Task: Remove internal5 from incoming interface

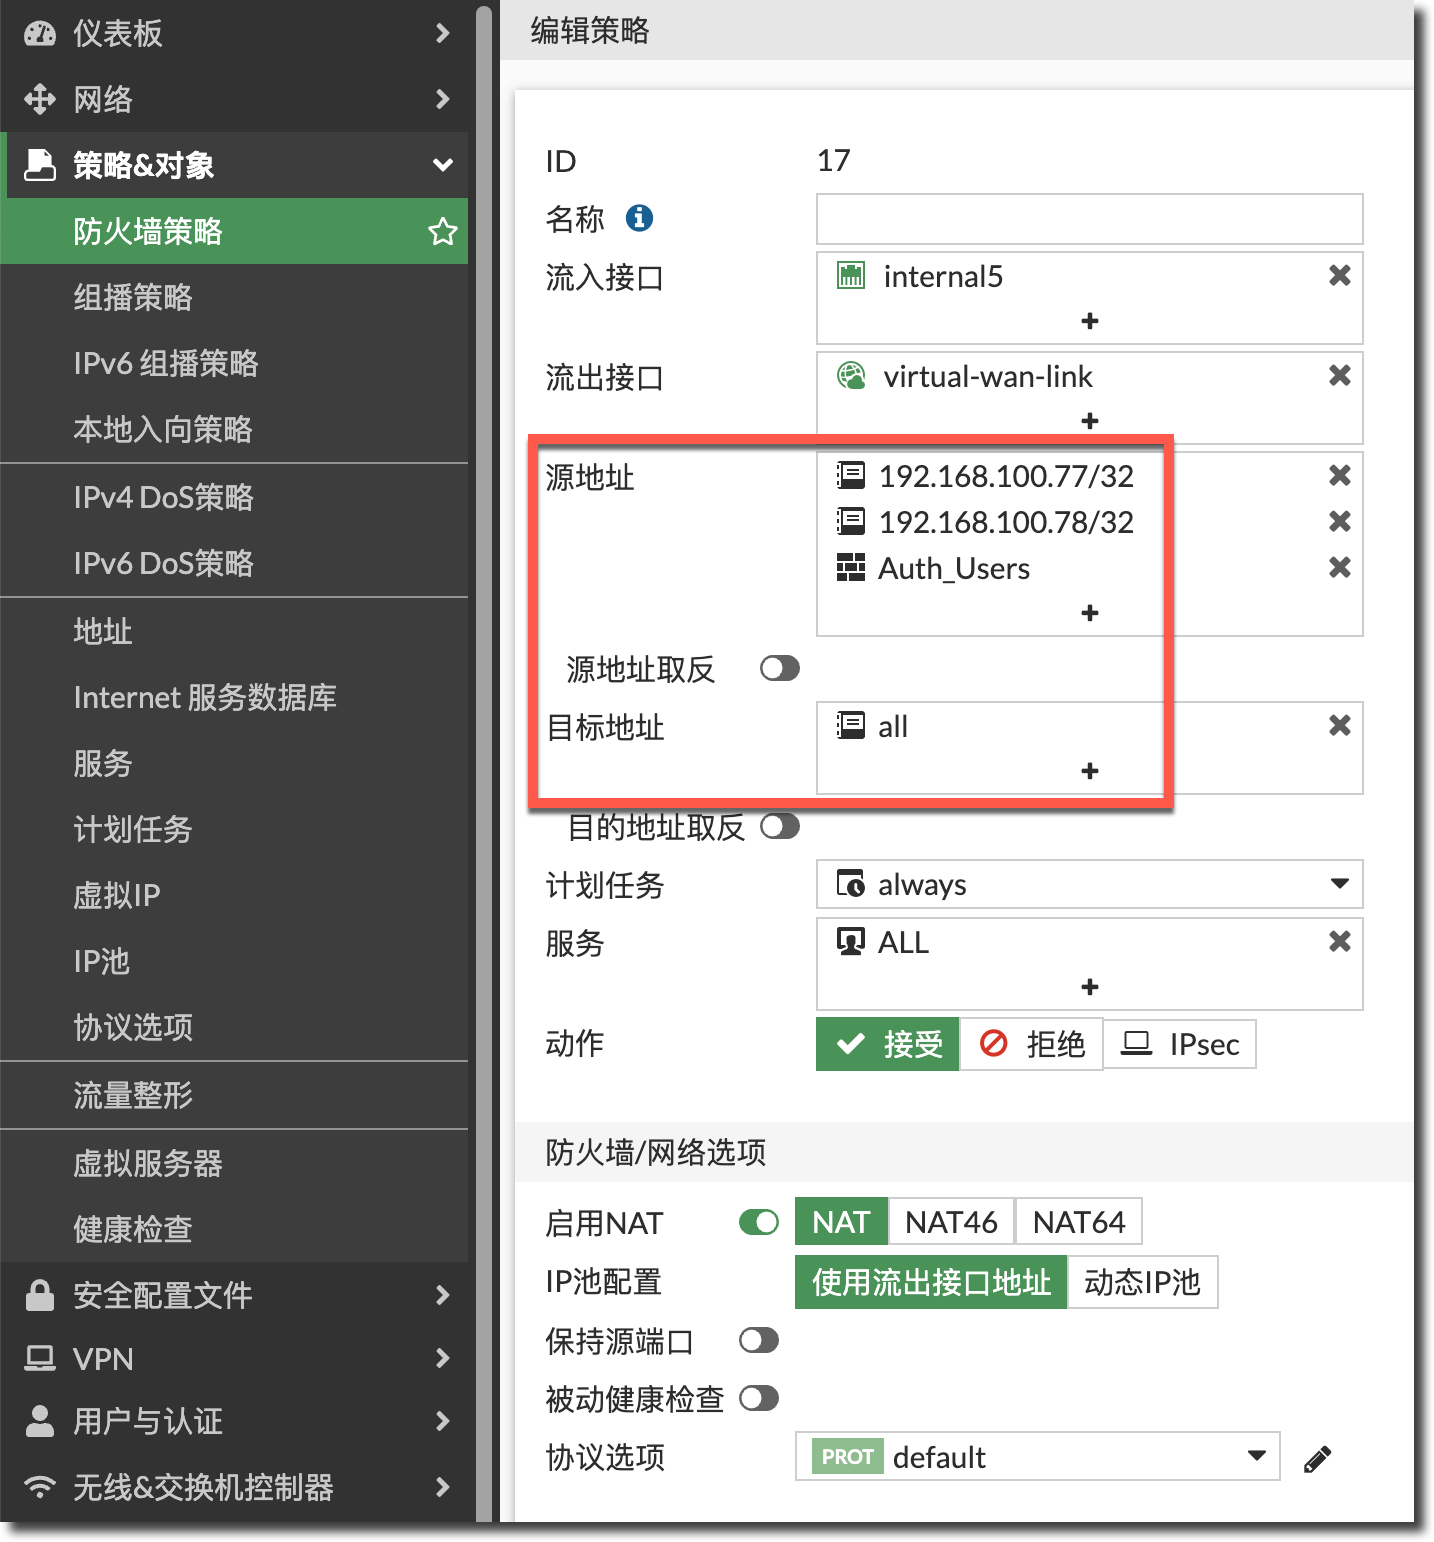Action: [1339, 275]
